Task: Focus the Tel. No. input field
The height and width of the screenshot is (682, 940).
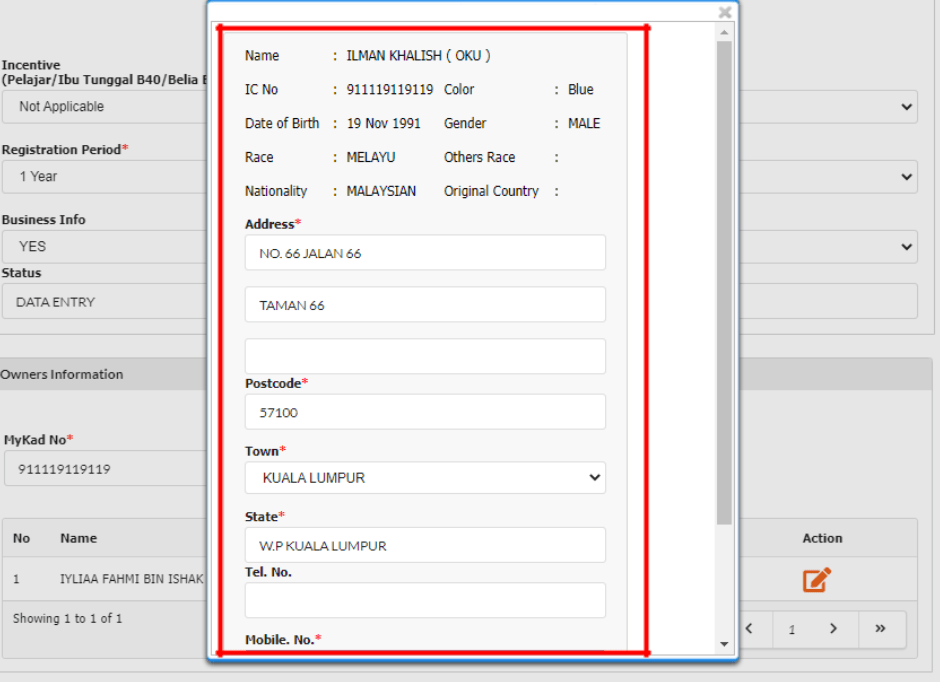Action: (x=425, y=600)
